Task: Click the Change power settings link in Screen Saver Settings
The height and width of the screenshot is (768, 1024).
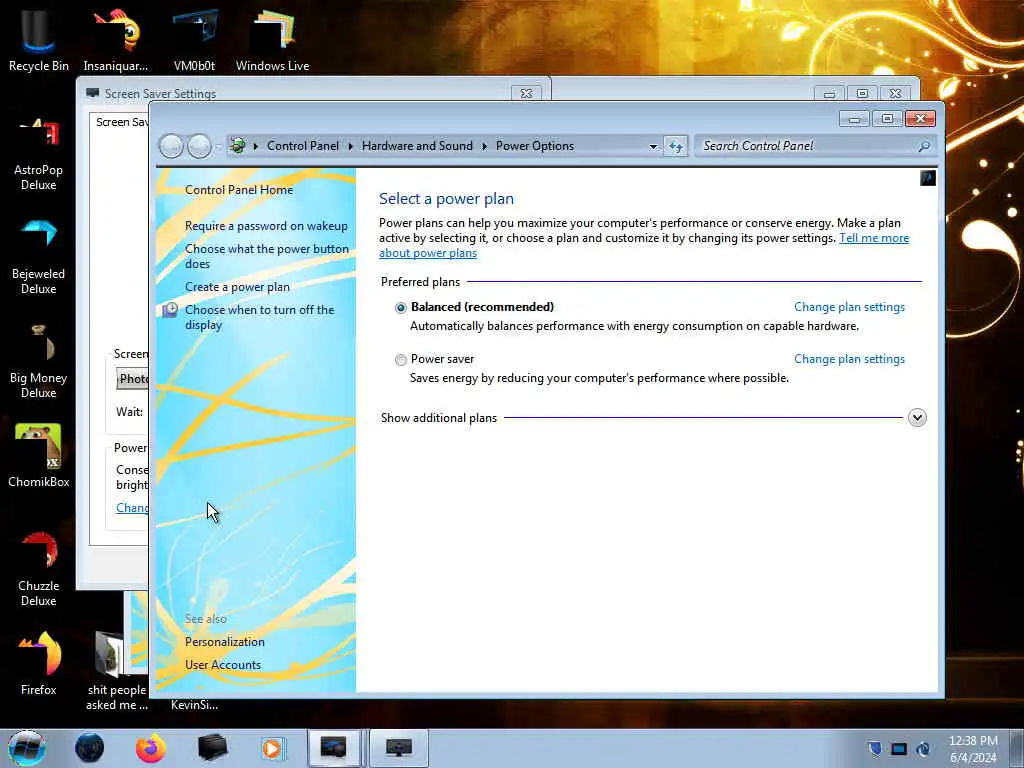Action: point(132,507)
